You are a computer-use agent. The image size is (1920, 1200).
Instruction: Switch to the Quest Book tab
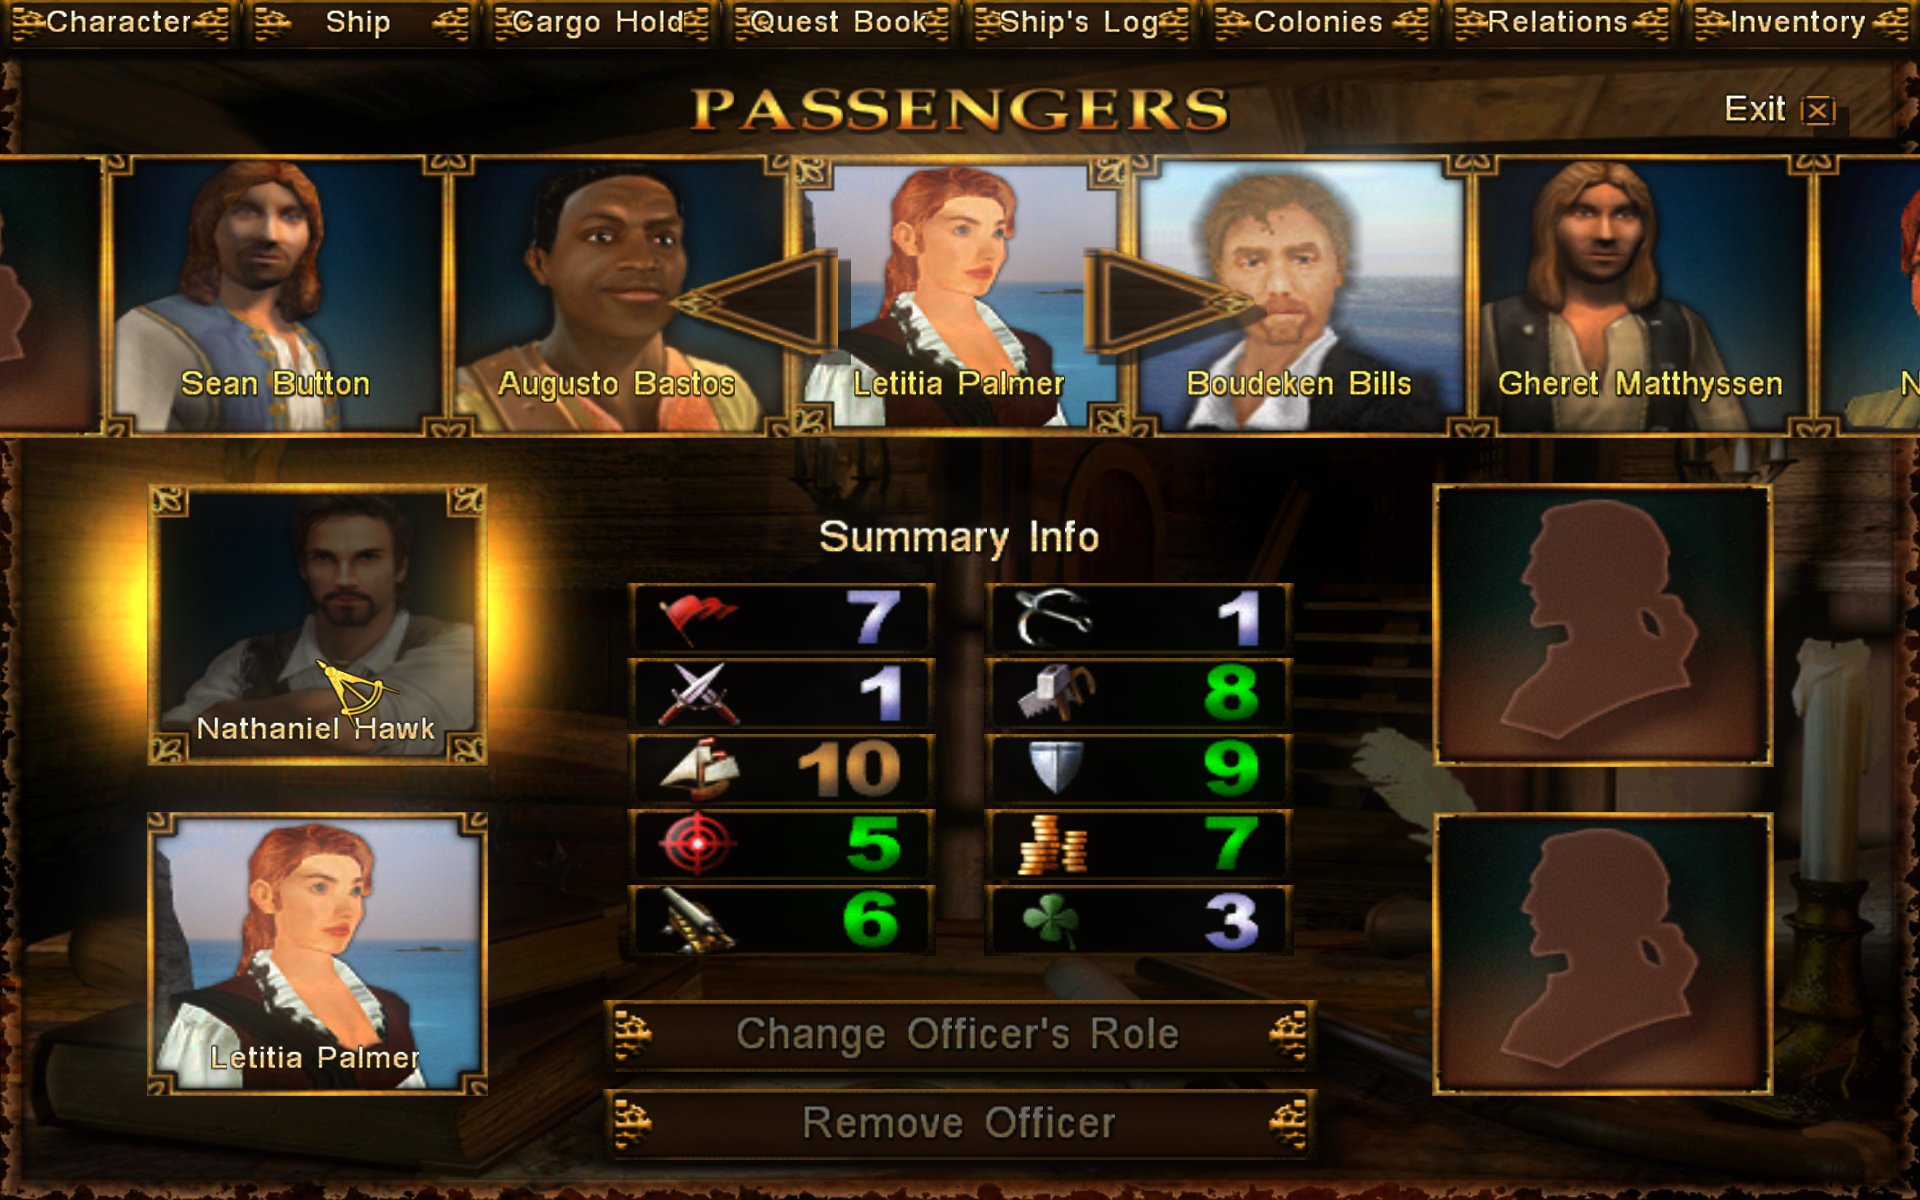click(x=841, y=22)
